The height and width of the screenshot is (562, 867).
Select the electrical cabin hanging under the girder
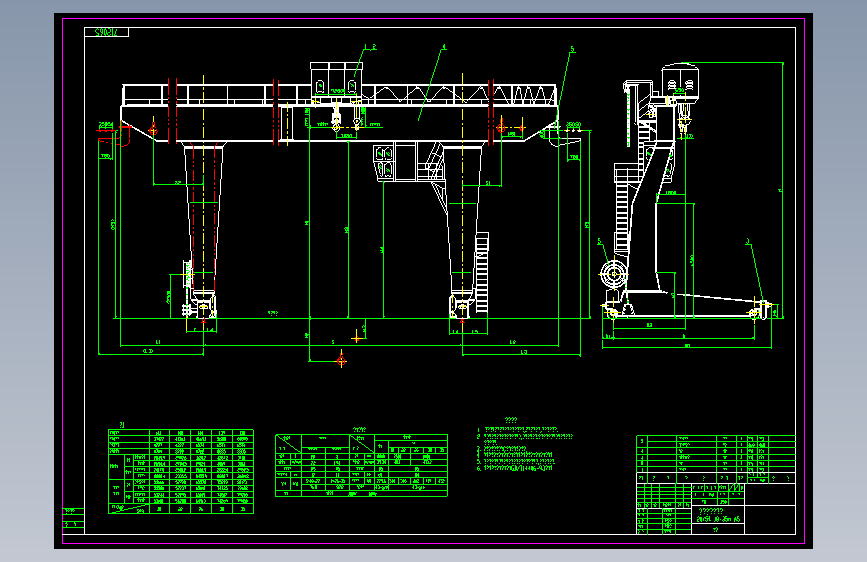(x=395, y=162)
